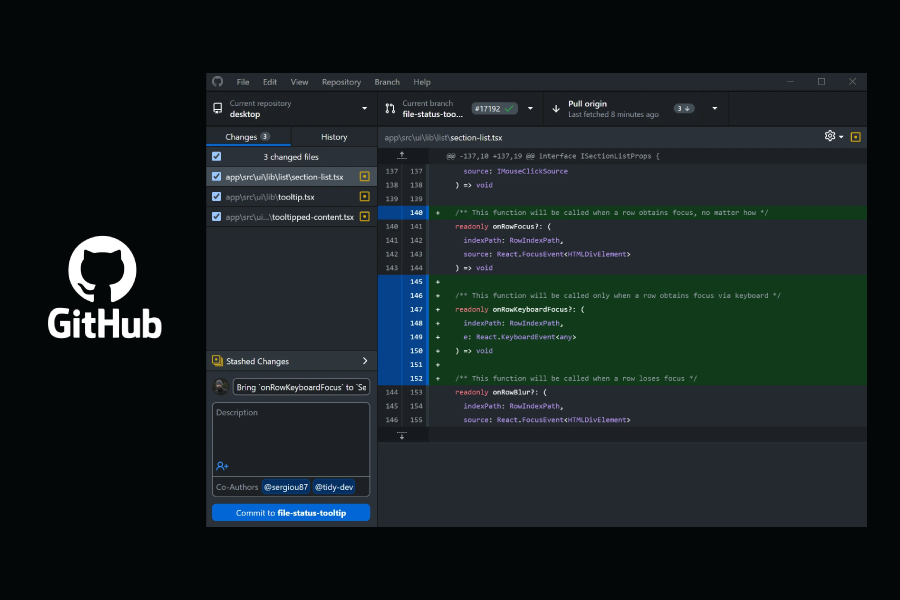This screenshot has width=900, height=600.
Task: Toggle the select-all changed files checkbox
Action: [x=217, y=157]
